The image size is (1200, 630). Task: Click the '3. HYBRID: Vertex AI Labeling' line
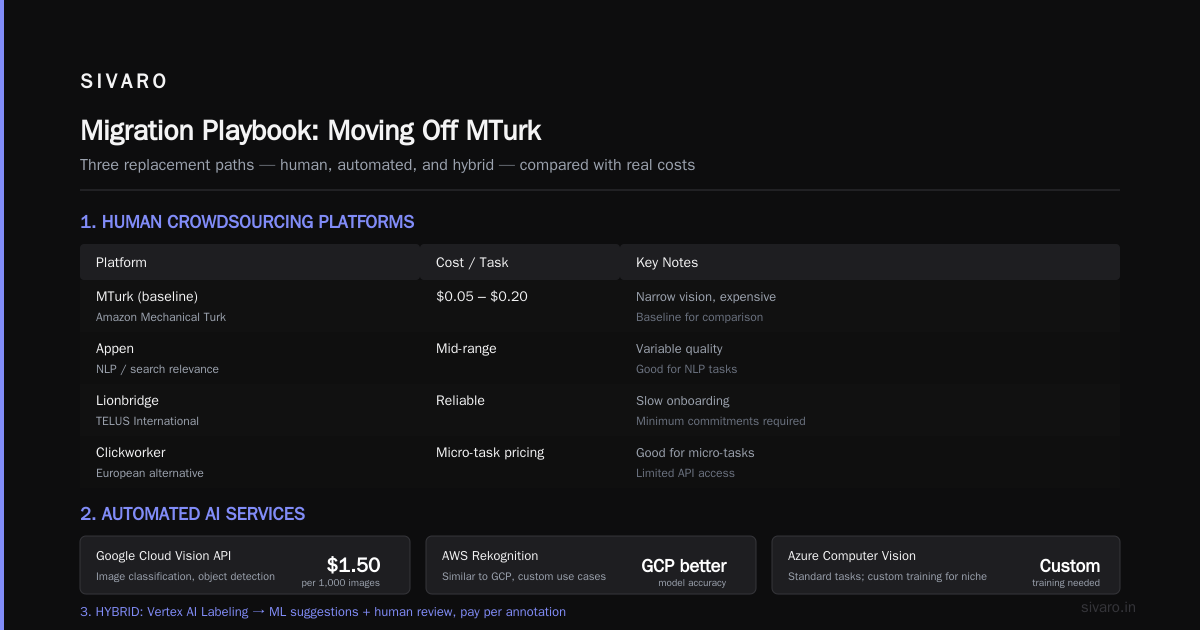[x=323, y=611]
